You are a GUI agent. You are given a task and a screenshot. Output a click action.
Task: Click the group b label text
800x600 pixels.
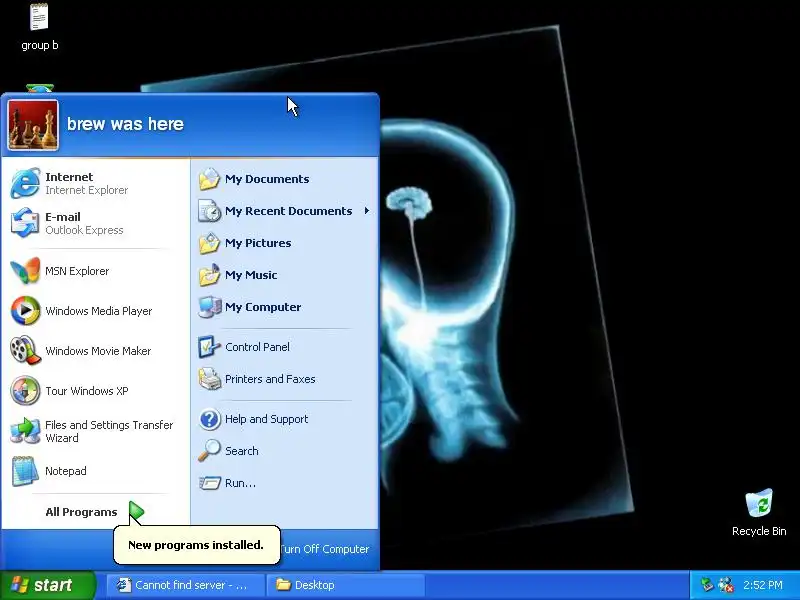tap(40, 45)
